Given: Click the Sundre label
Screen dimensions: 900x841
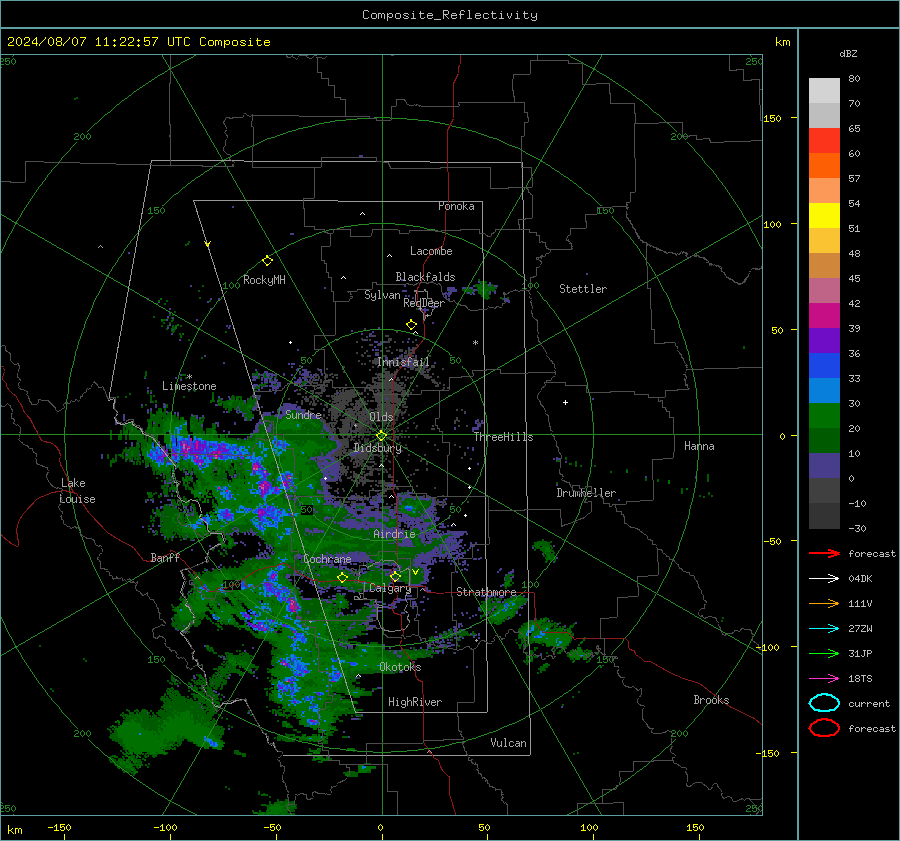Looking at the screenshot, I should click(x=303, y=415).
